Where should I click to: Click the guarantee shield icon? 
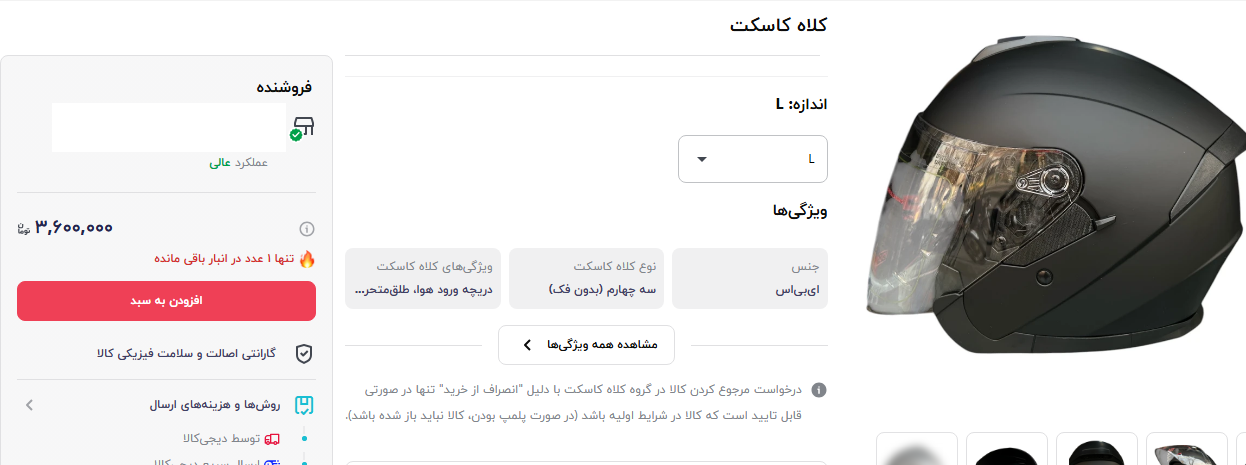click(x=303, y=354)
